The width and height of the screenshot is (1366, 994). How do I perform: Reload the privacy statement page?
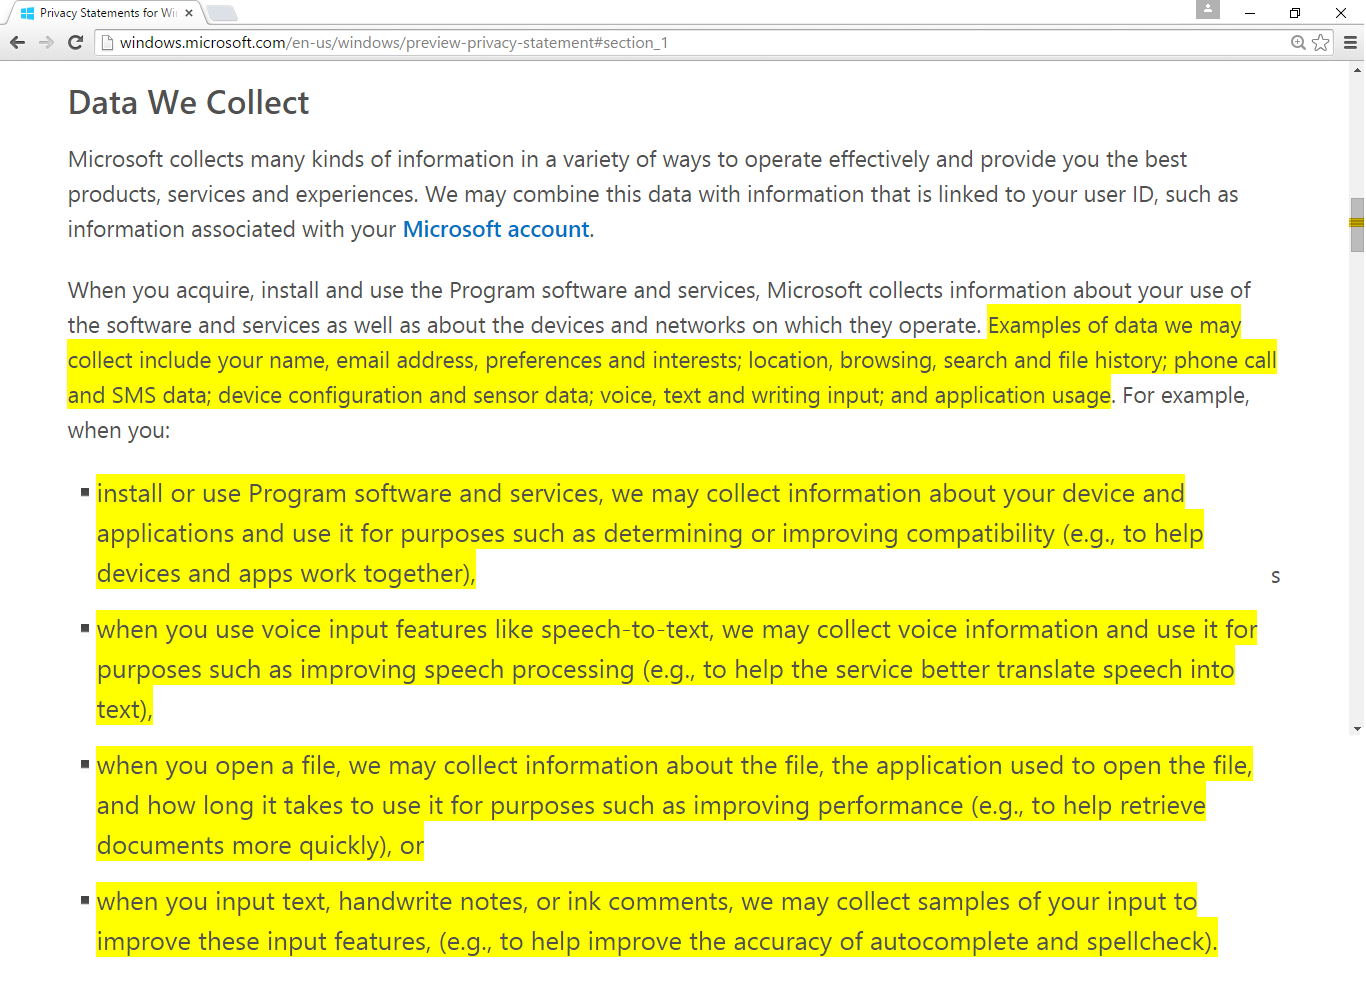[75, 42]
